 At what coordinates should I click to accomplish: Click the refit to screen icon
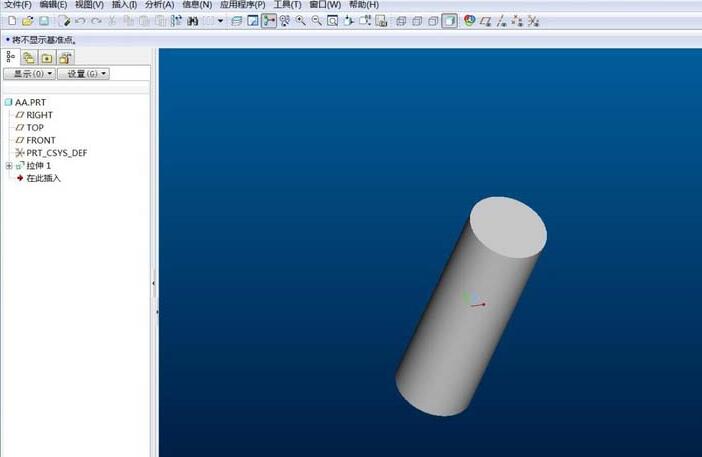click(x=333, y=21)
